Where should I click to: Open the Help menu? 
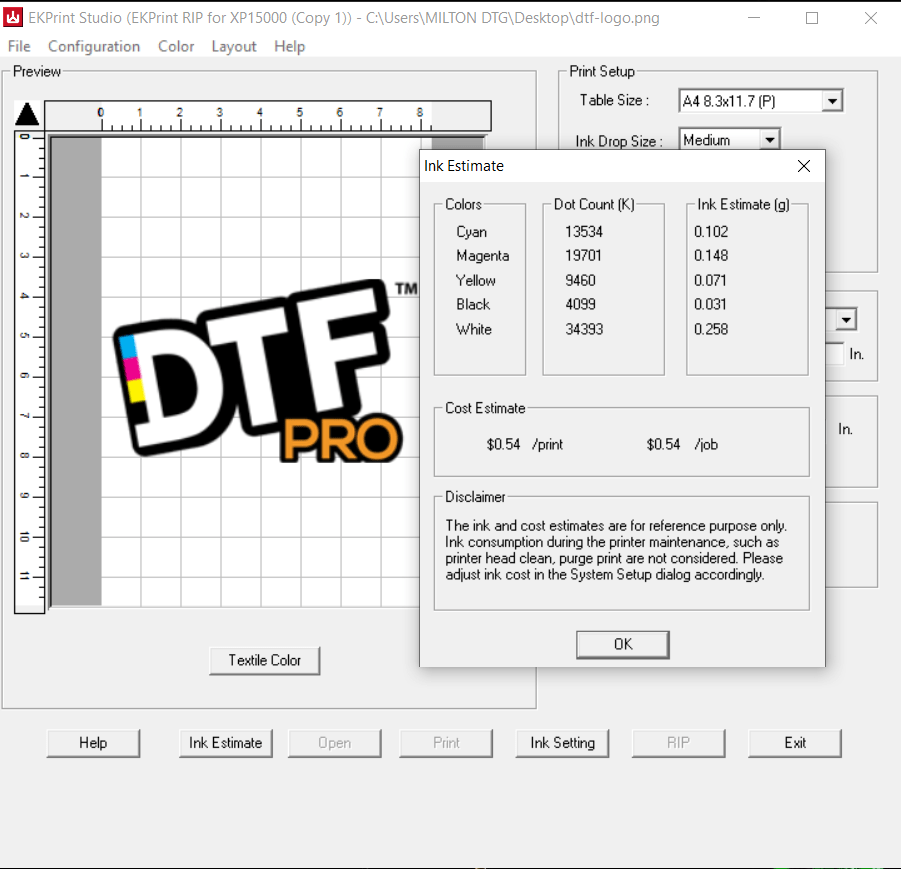[x=289, y=46]
